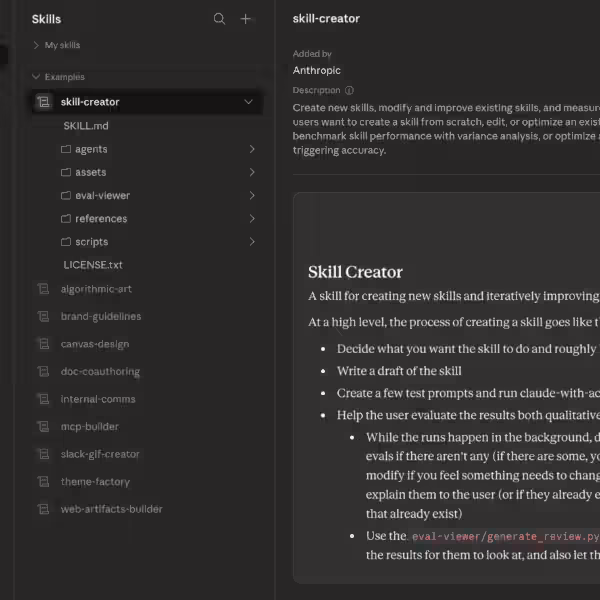
Task: Expand the scripts folder arrow
Action: click(x=251, y=242)
